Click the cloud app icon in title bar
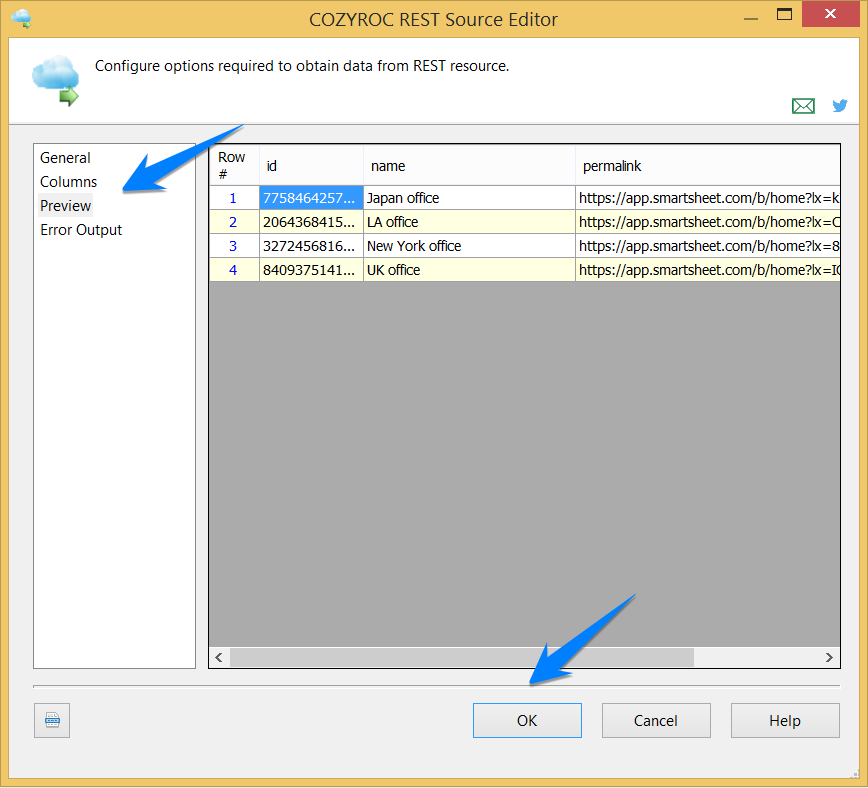Image resolution: width=868 pixels, height=788 pixels. pos(22,18)
